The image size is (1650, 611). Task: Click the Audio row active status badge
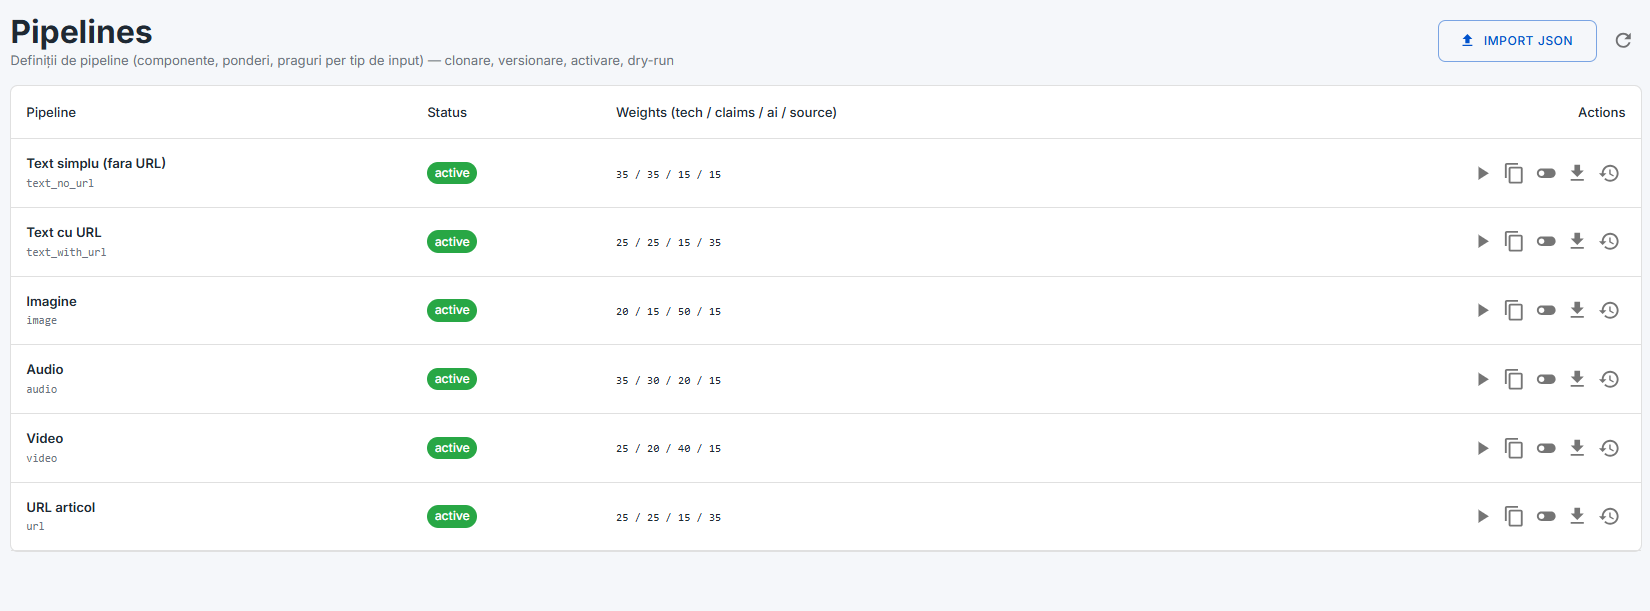coord(452,379)
